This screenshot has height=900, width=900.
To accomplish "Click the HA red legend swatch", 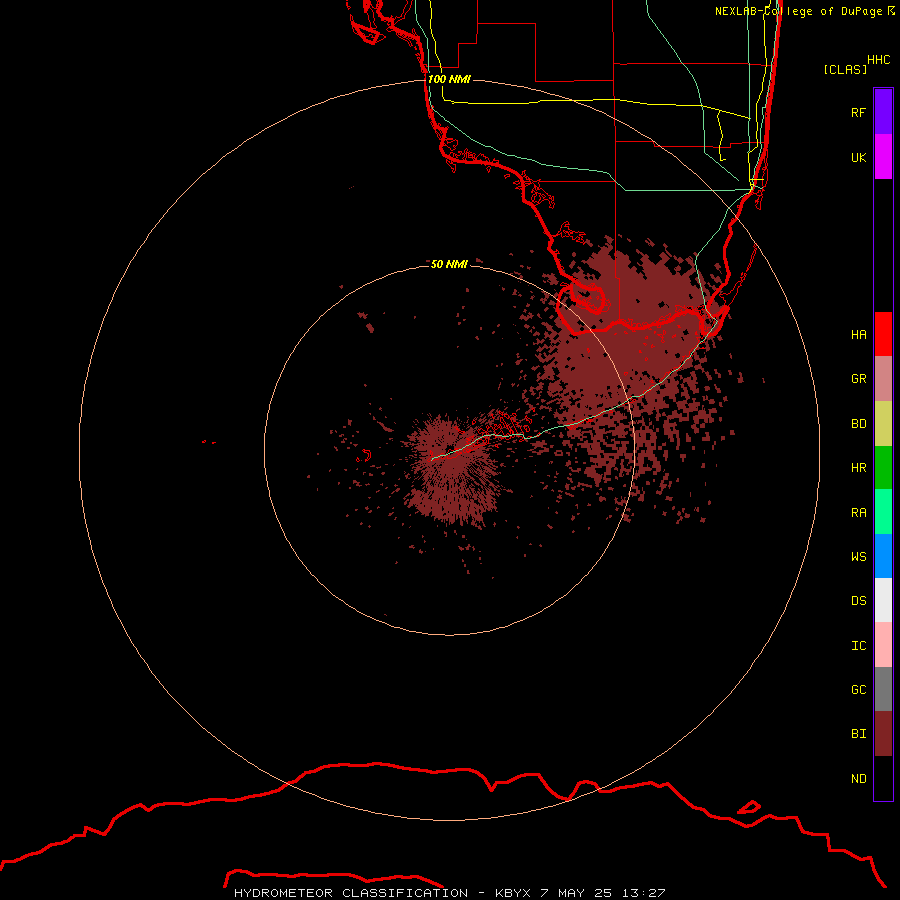I will coord(883,334).
